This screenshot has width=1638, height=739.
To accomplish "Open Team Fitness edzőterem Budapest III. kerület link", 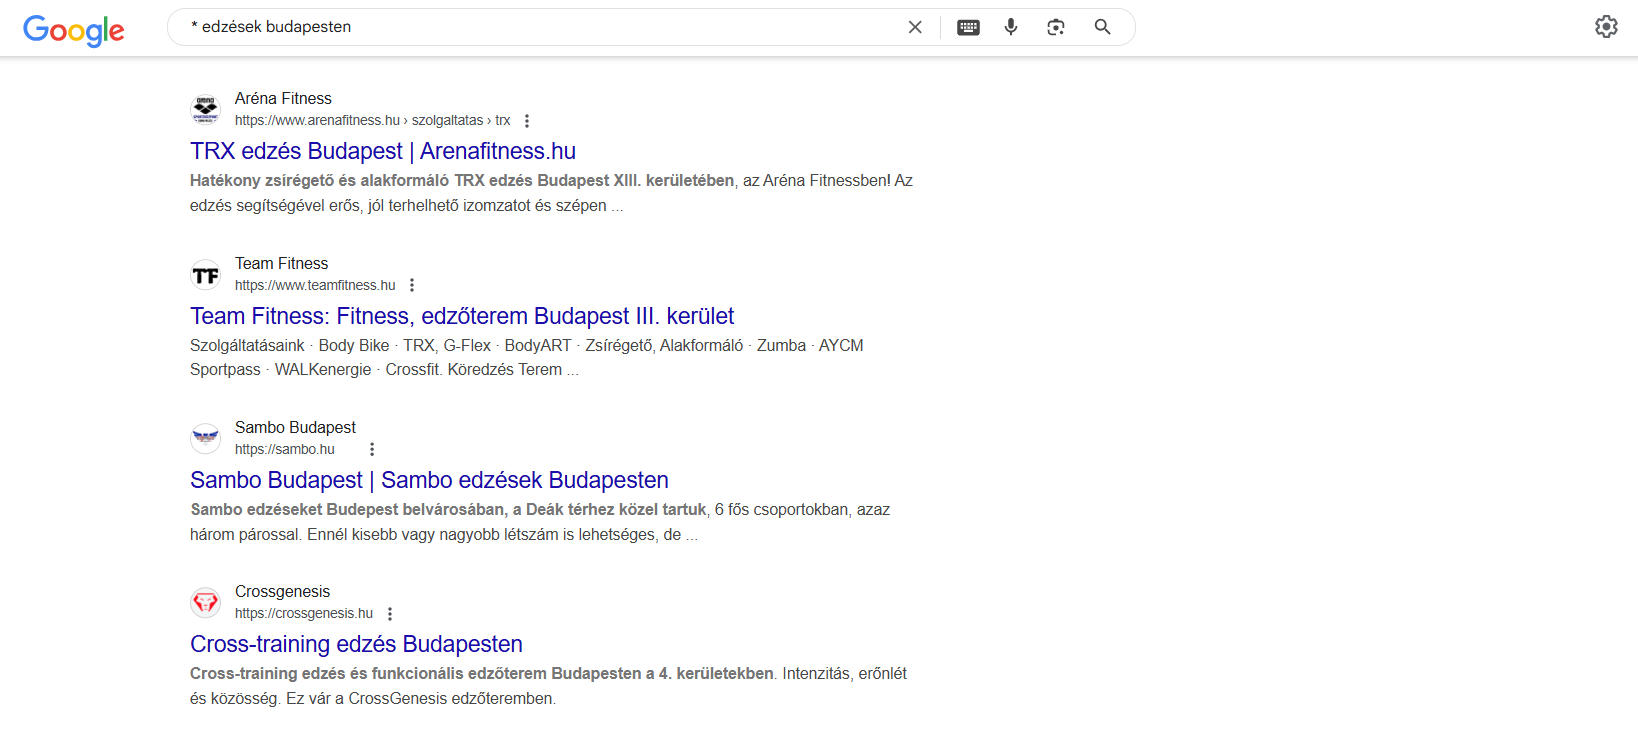I will tap(462, 316).
